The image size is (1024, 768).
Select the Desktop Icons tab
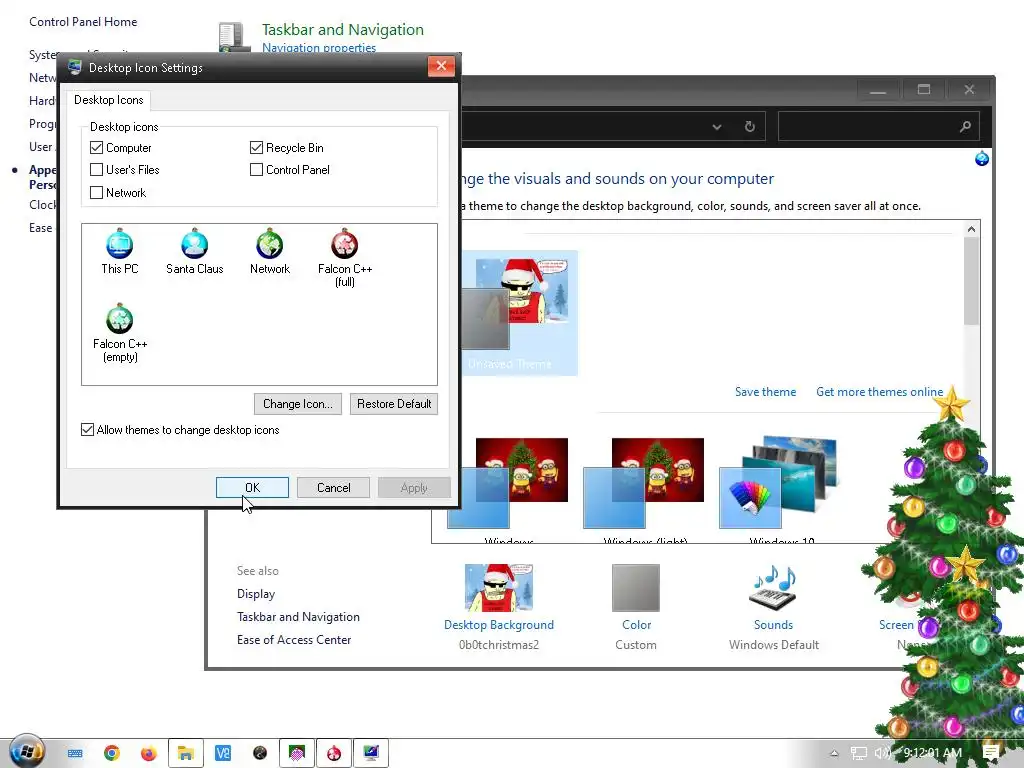click(x=108, y=100)
